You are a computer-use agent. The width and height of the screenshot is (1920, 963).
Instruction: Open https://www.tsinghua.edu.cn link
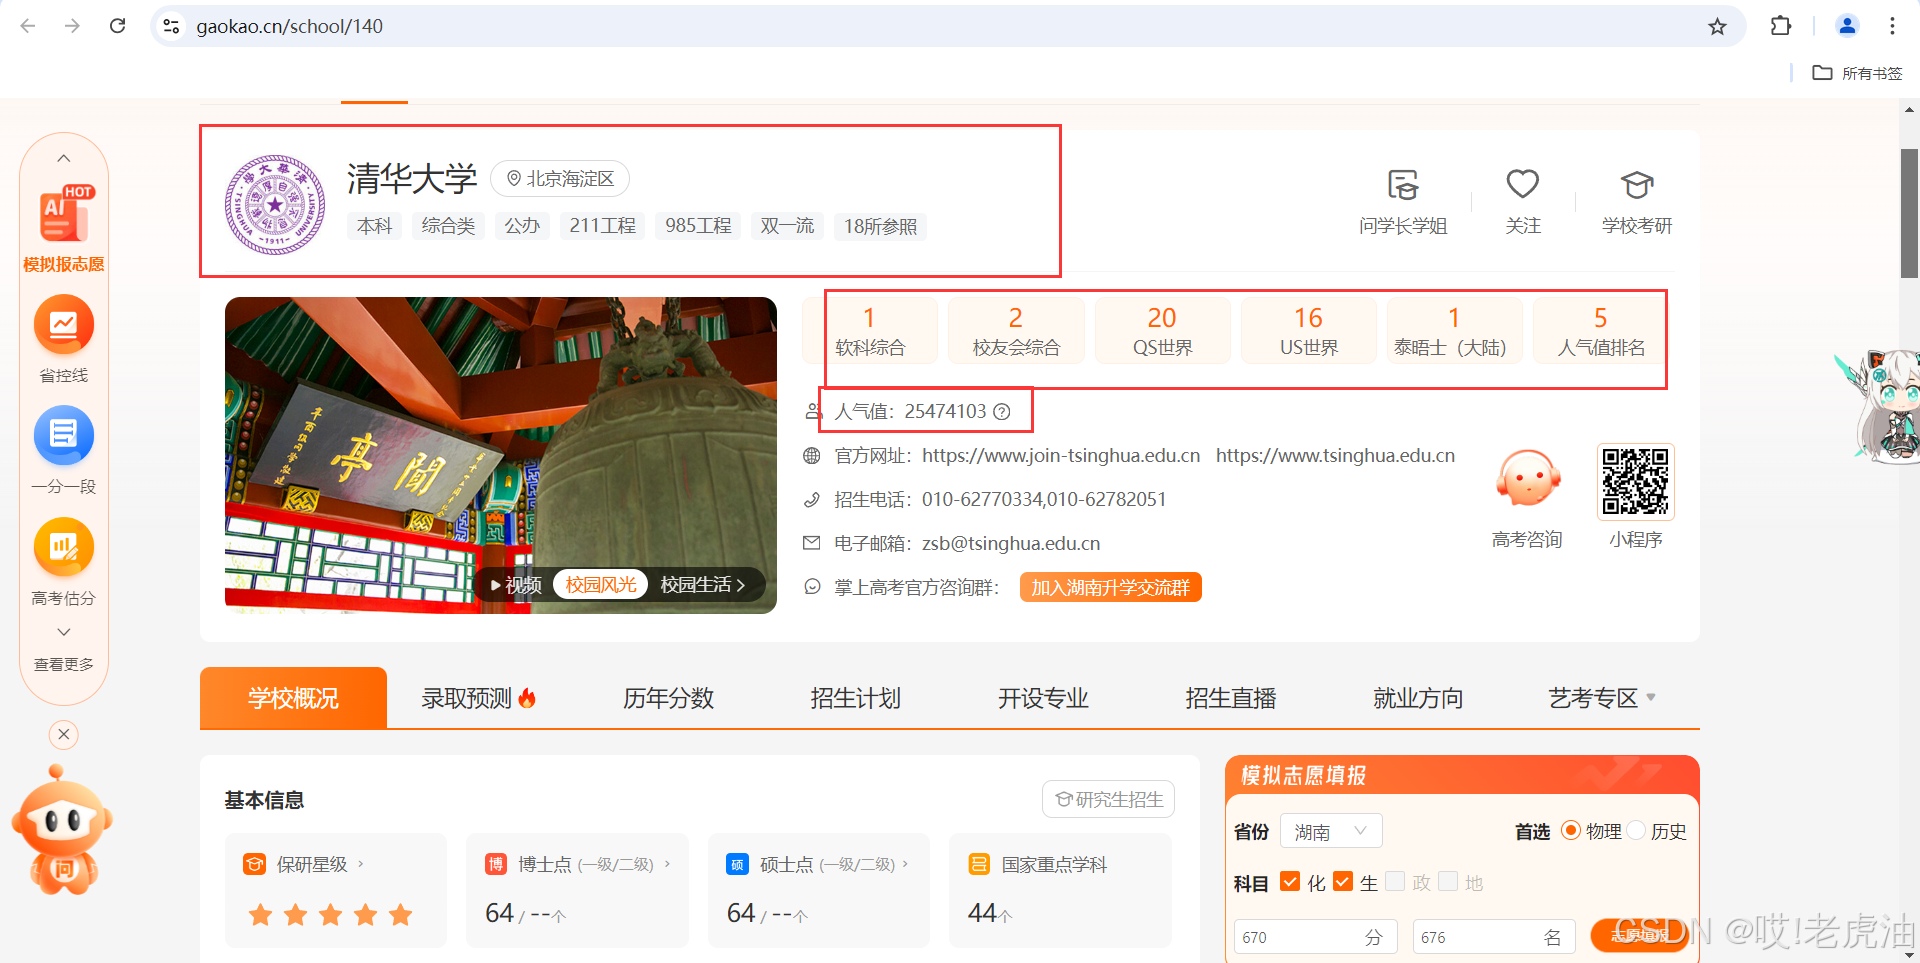click(x=1335, y=455)
